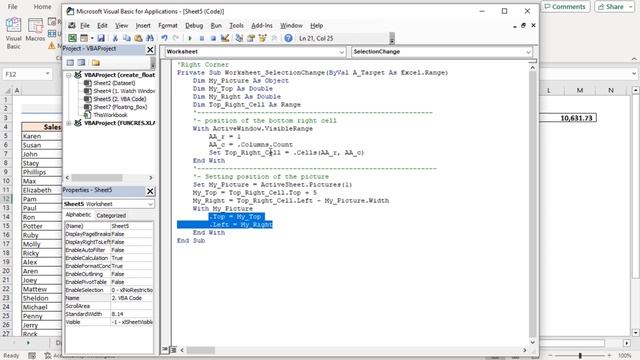
Task: Click View Code icon in Project panel
Action: pyautogui.click(x=70, y=62)
